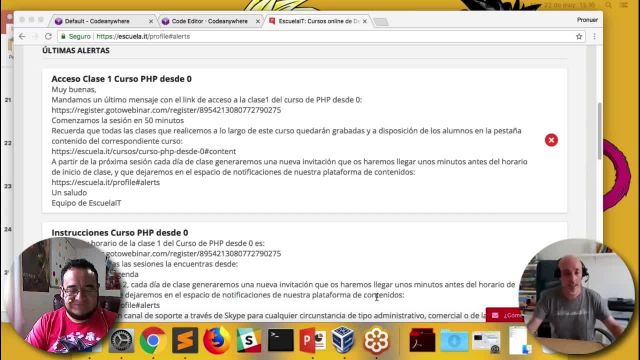The width and height of the screenshot is (640, 360).
Task: Open Terminal from the dock
Action: pyautogui.click(x=280, y=340)
